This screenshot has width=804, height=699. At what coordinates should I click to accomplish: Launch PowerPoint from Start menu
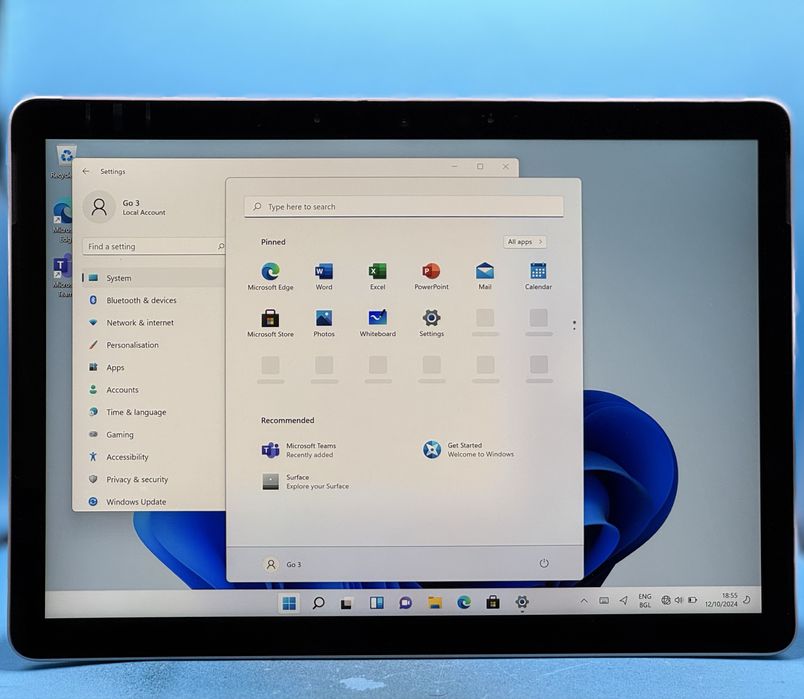tap(431, 276)
